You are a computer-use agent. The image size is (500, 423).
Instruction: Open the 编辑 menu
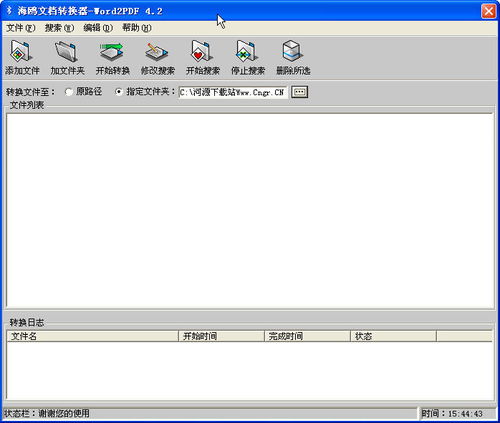(x=98, y=28)
